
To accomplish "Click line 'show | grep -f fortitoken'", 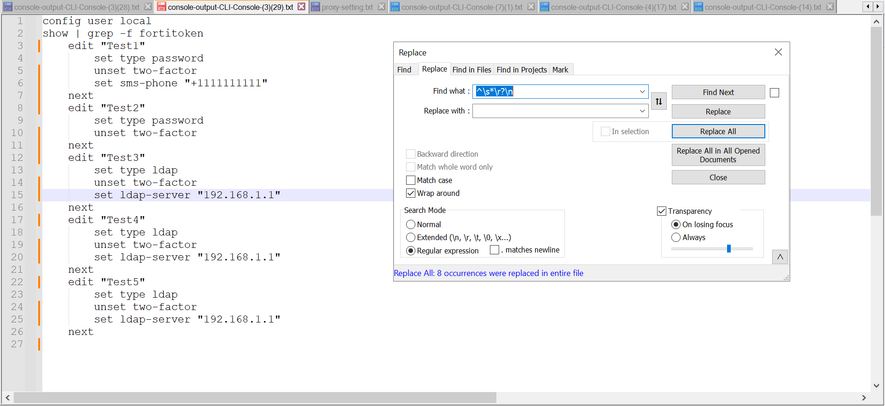I will pos(122,33).
